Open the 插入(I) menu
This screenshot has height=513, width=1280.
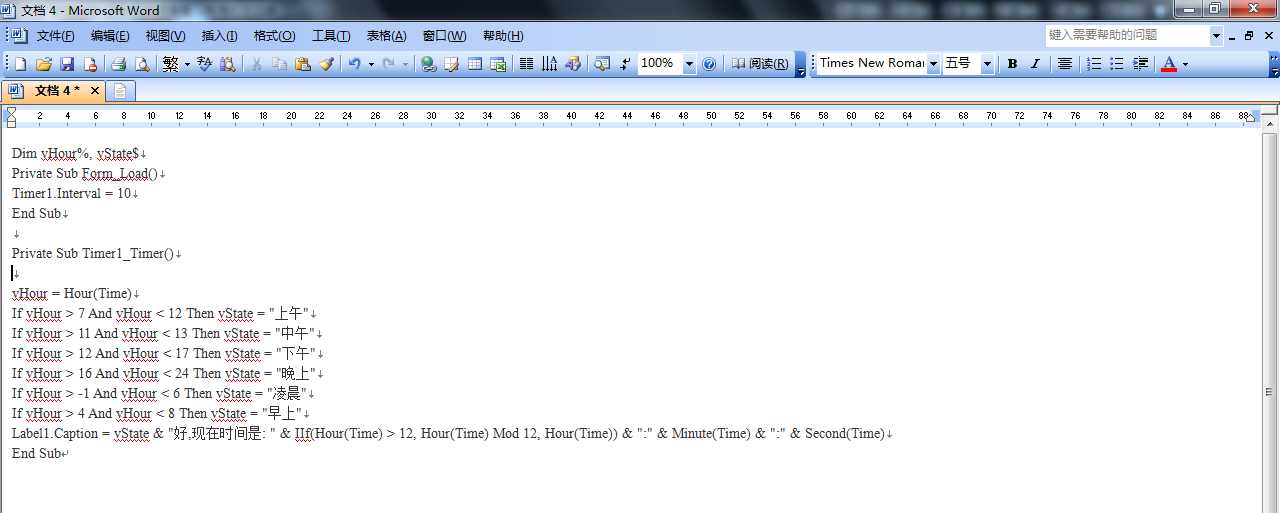[219, 35]
